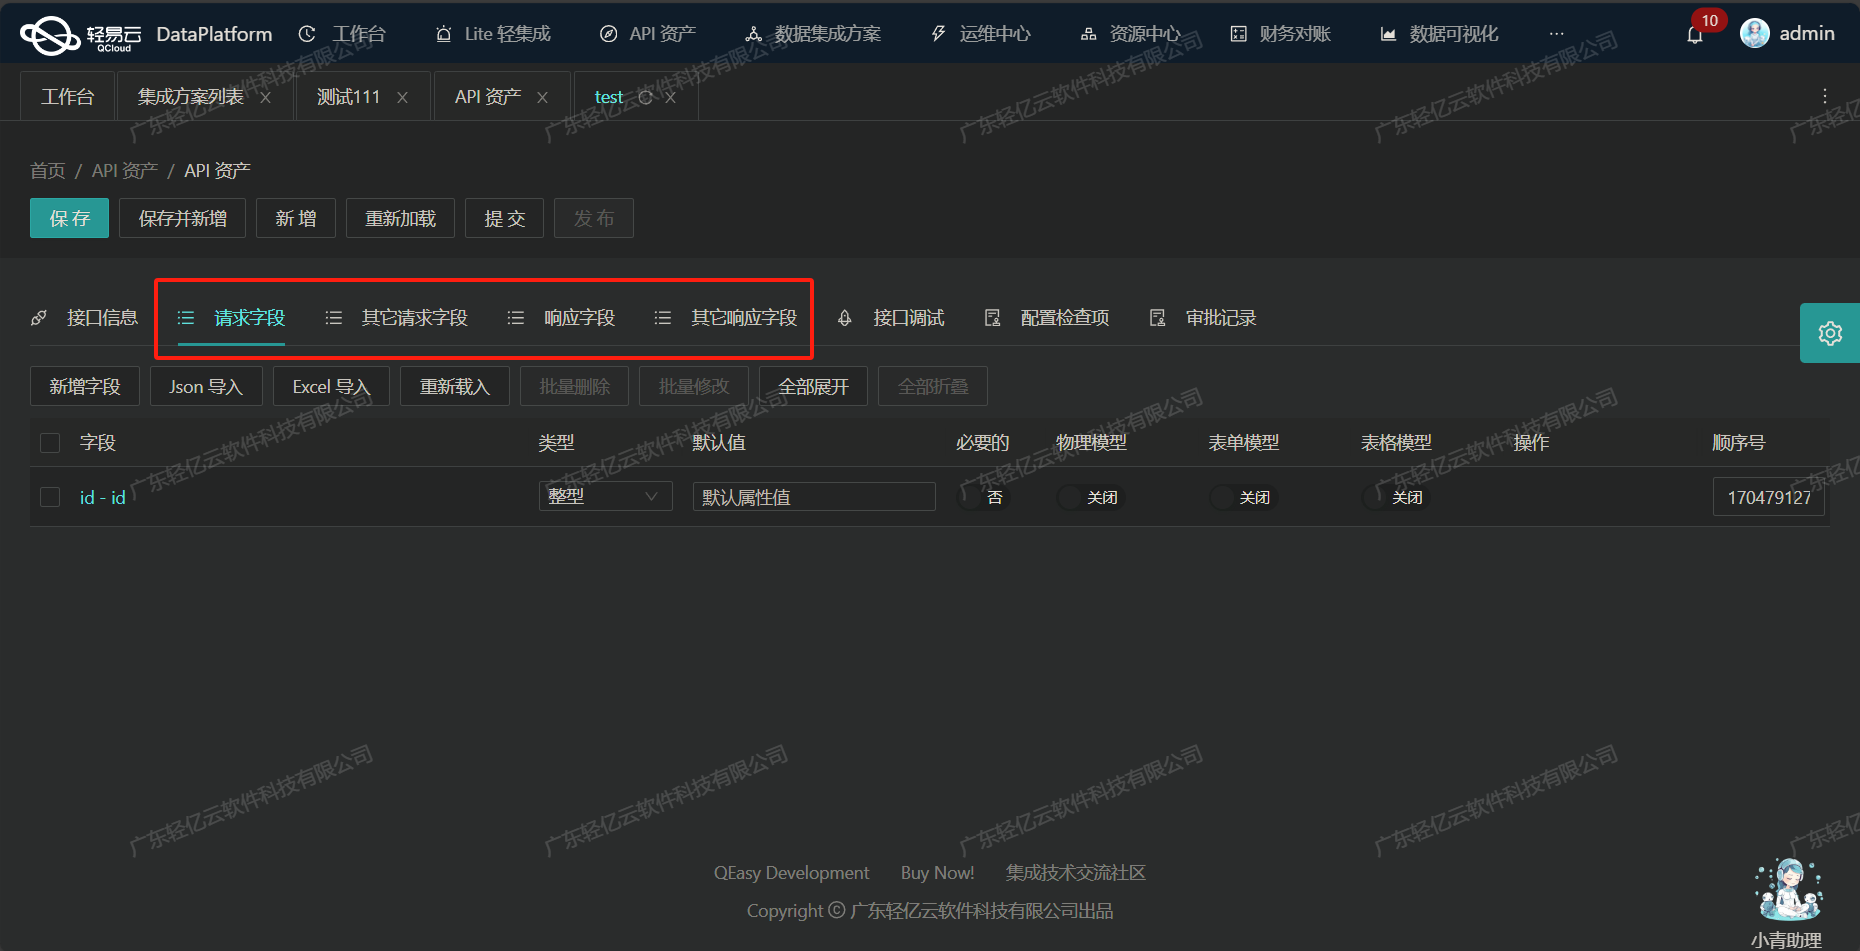
Task: Click the 审批记录 document icon
Action: tap(1157, 318)
